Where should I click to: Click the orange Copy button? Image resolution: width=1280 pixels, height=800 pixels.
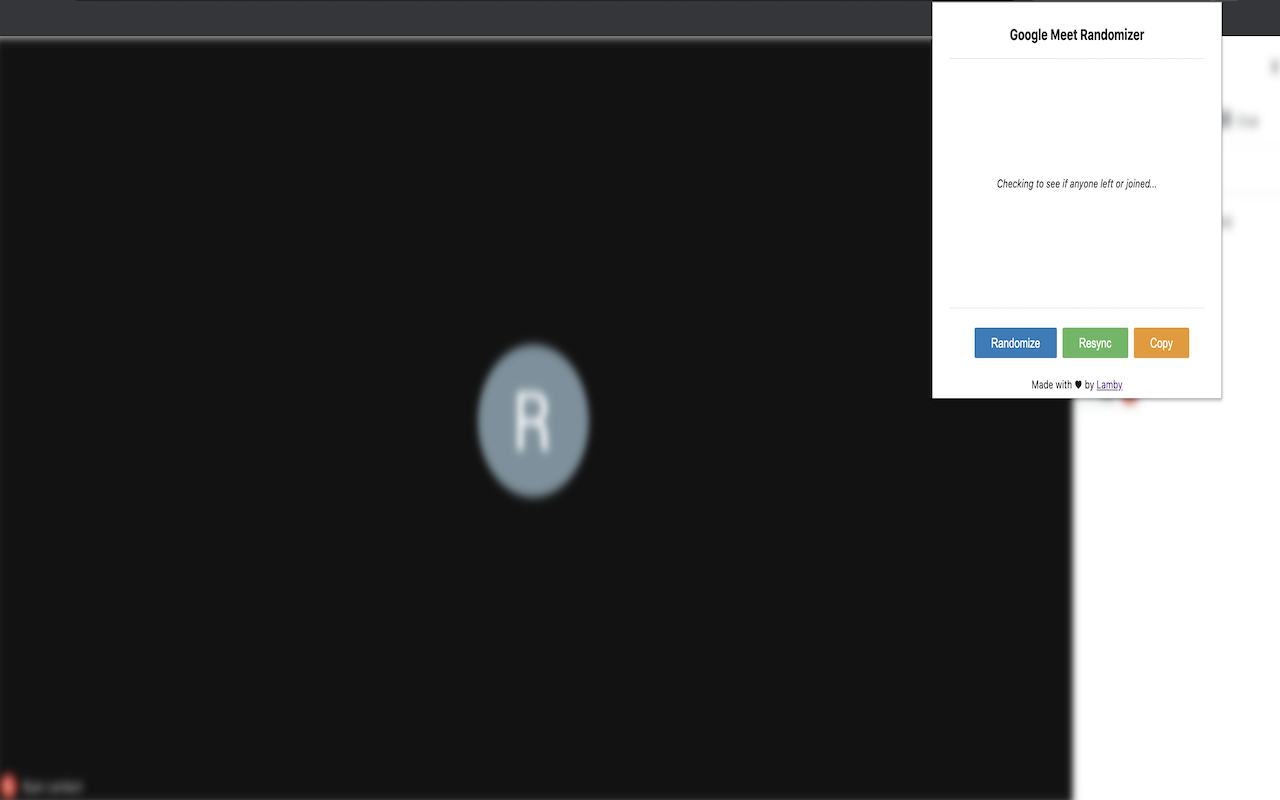tap(1161, 343)
